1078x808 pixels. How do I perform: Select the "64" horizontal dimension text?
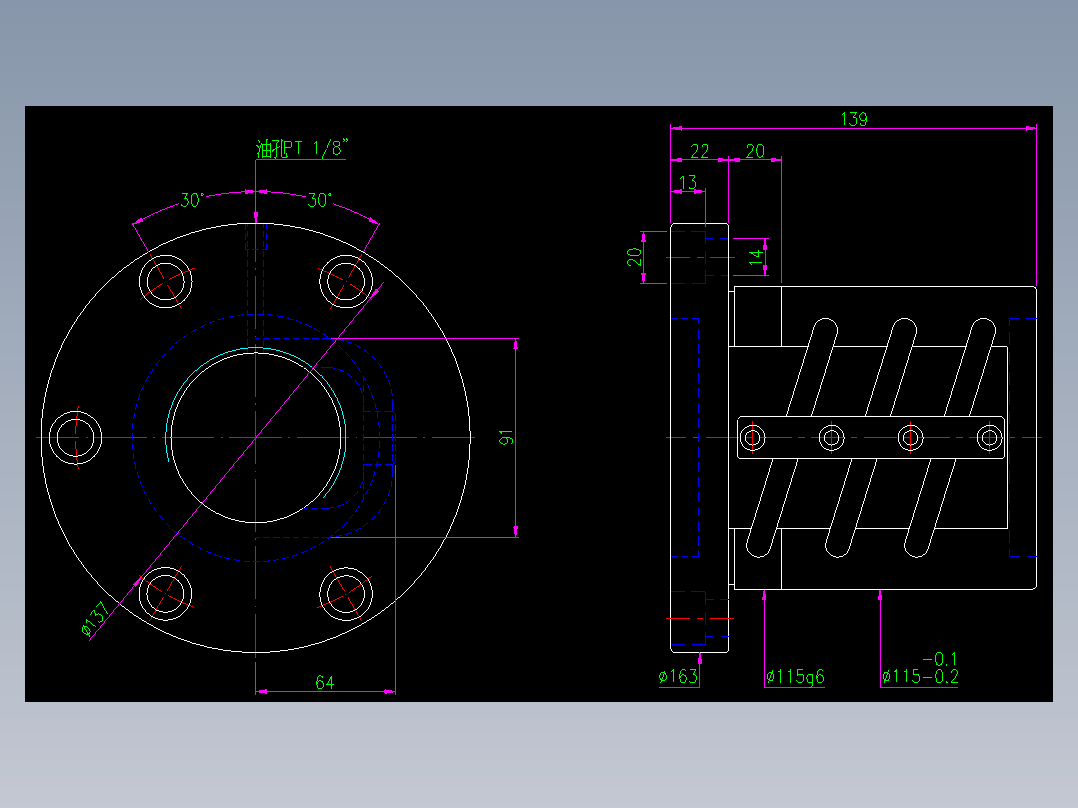click(x=324, y=682)
